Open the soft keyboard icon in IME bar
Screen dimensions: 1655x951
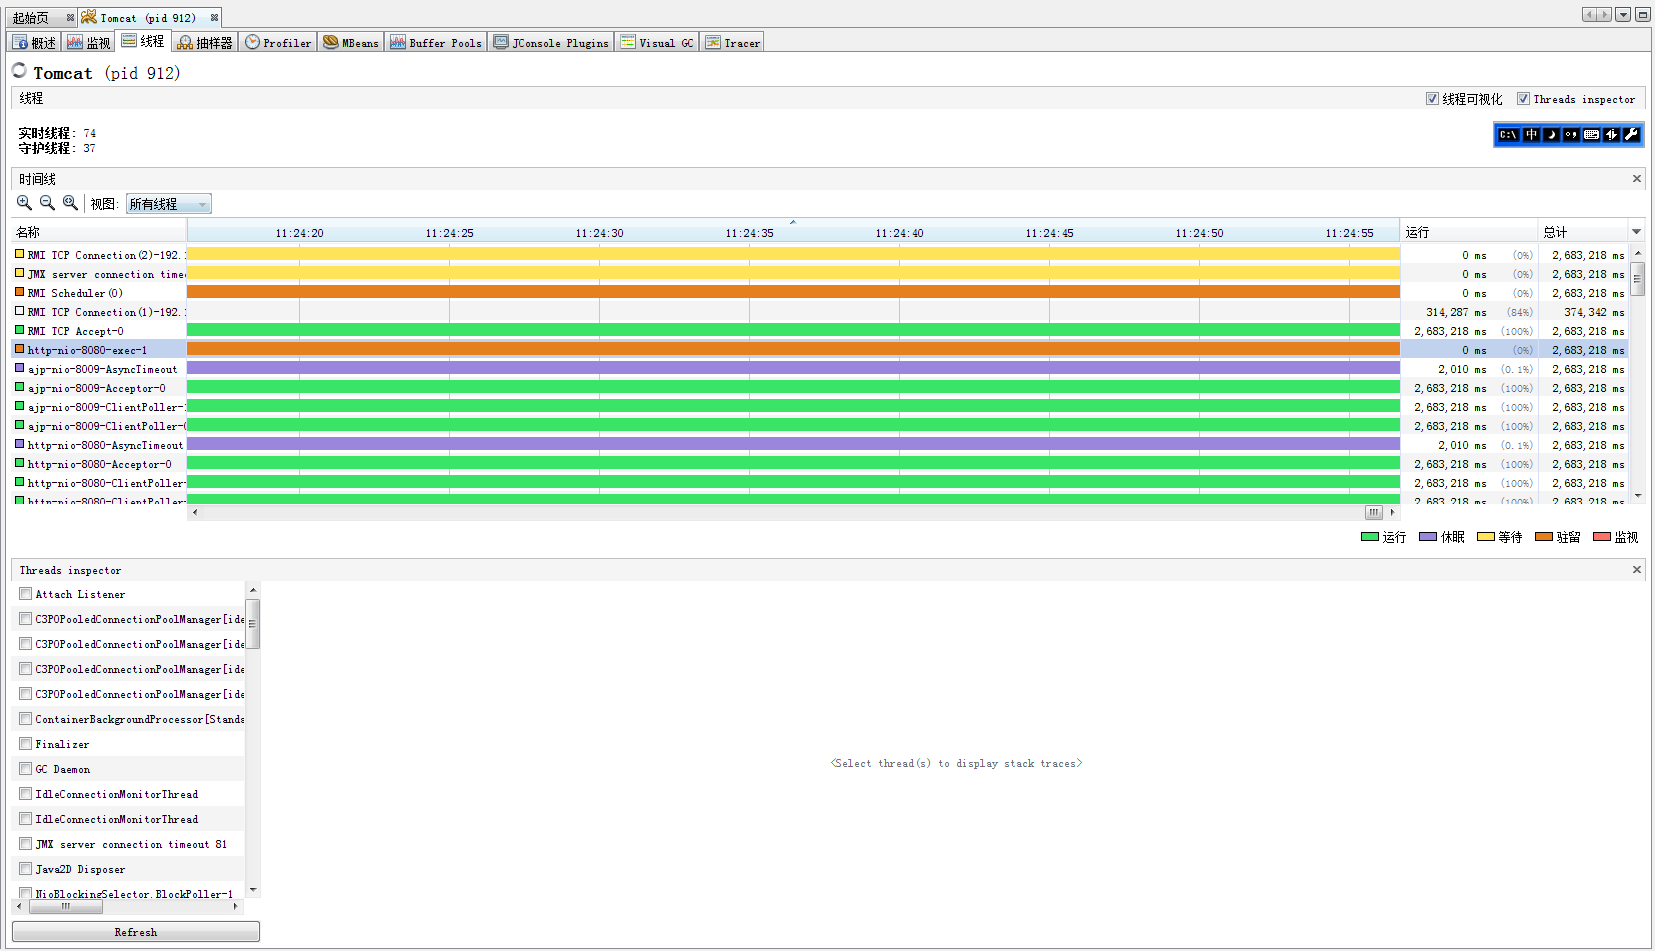pos(1591,135)
